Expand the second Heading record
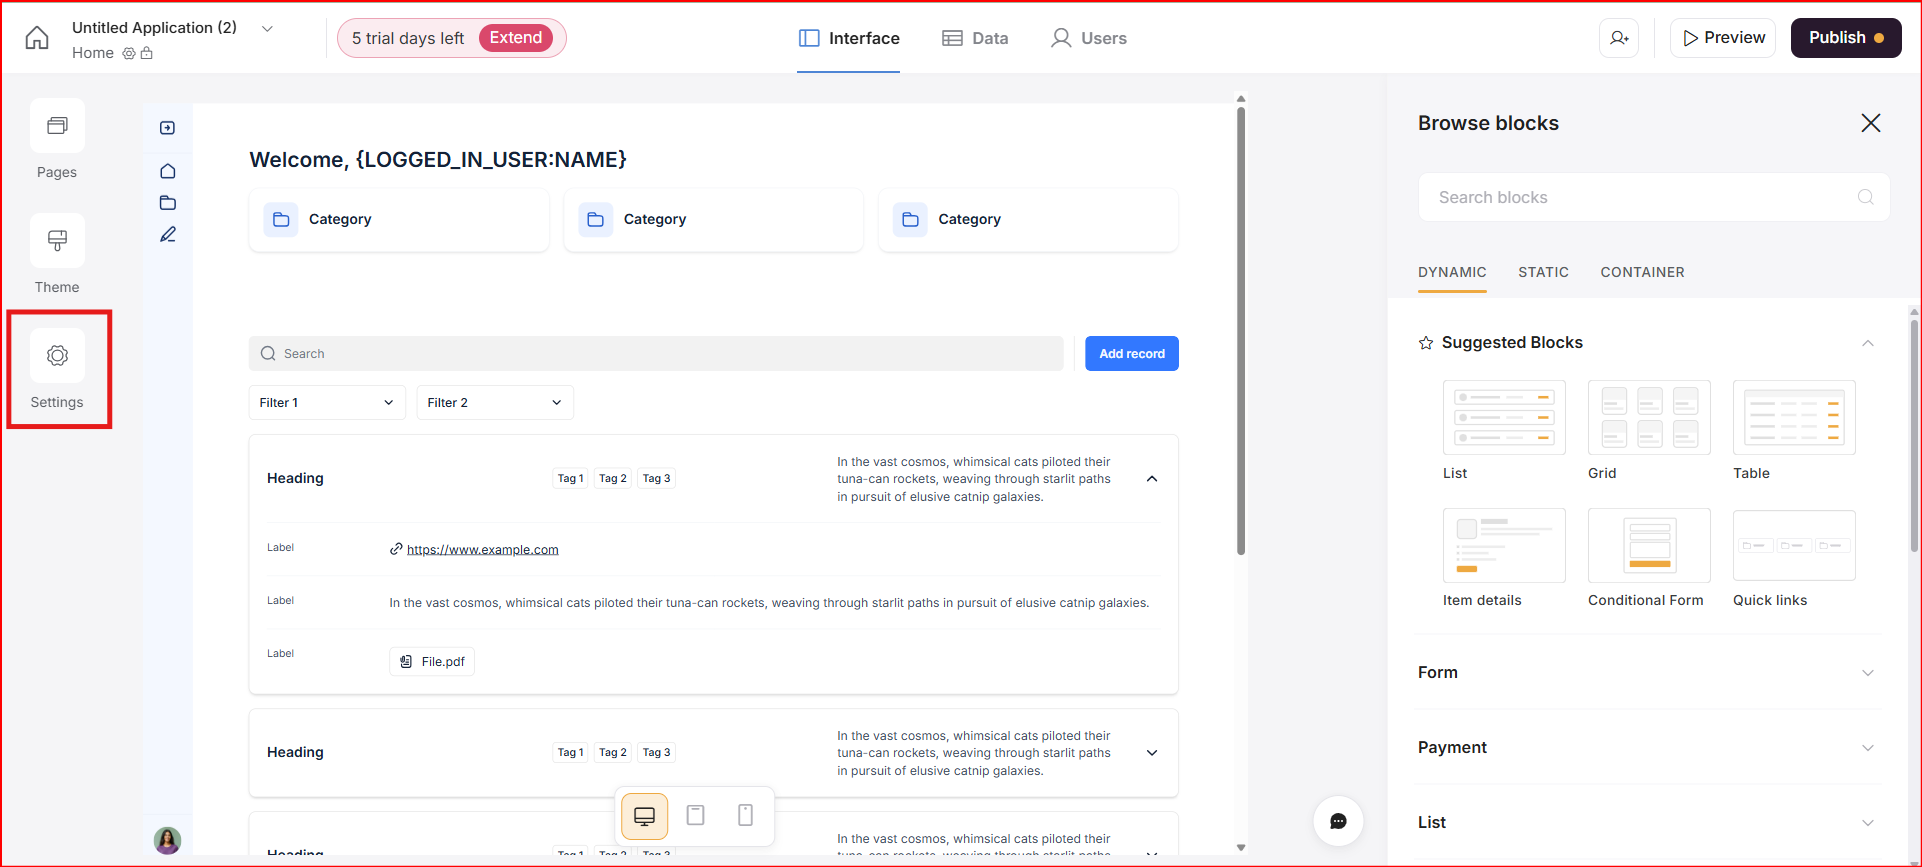The image size is (1922, 867). pyautogui.click(x=1152, y=753)
